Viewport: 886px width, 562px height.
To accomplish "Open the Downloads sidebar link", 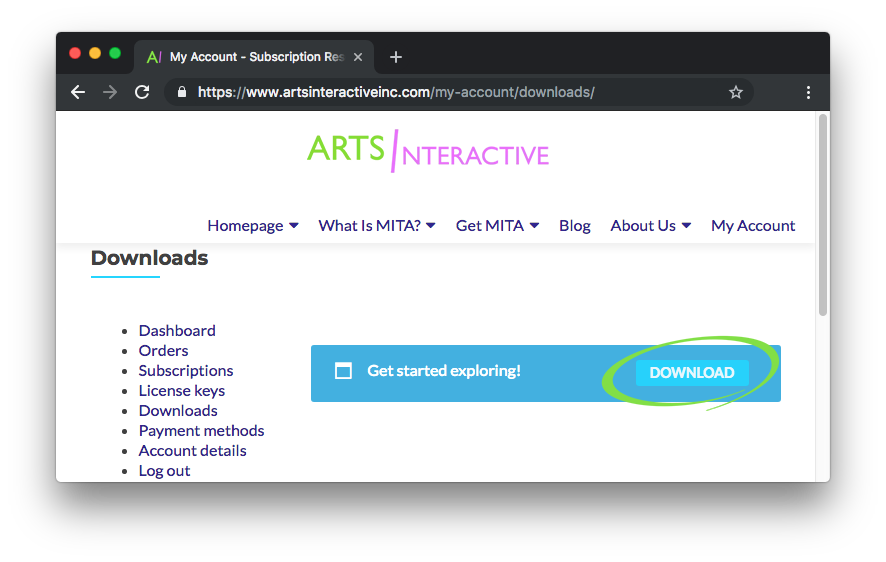I will [178, 411].
